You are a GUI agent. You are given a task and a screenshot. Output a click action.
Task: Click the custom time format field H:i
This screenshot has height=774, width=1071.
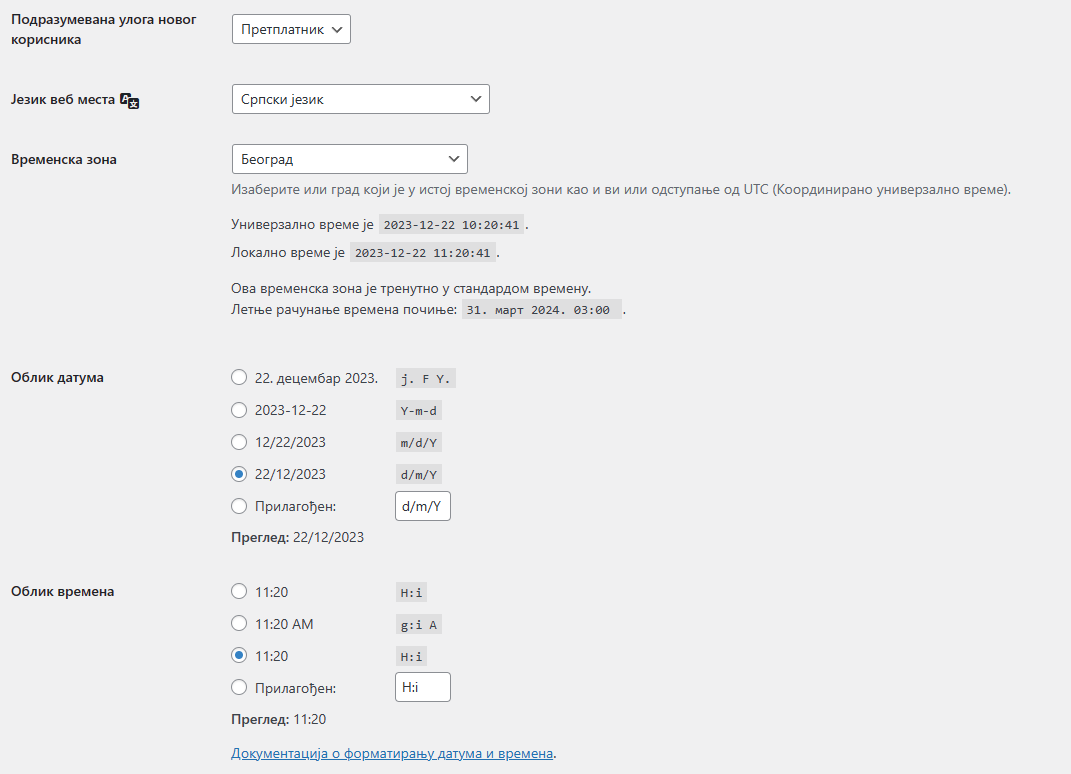423,687
